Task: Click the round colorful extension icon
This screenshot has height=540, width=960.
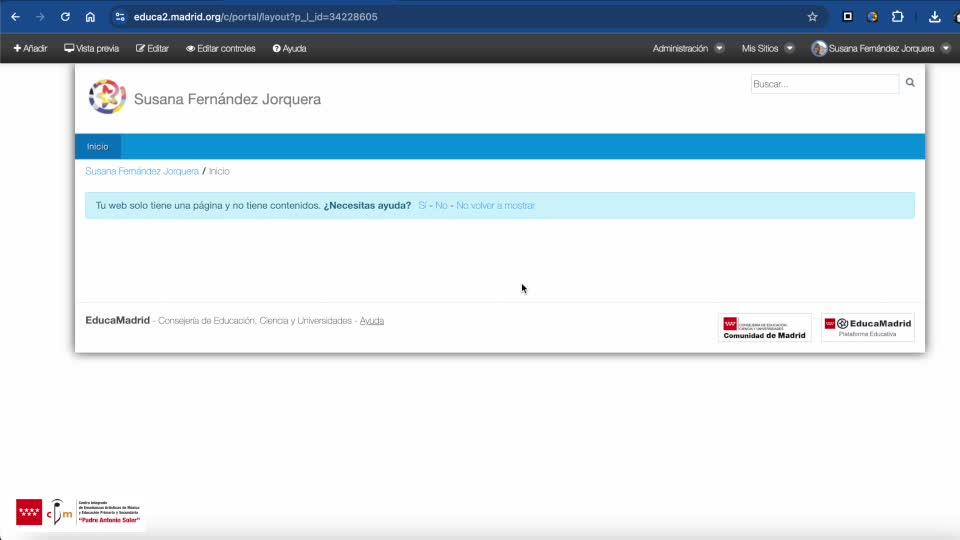Action: (x=872, y=17)
